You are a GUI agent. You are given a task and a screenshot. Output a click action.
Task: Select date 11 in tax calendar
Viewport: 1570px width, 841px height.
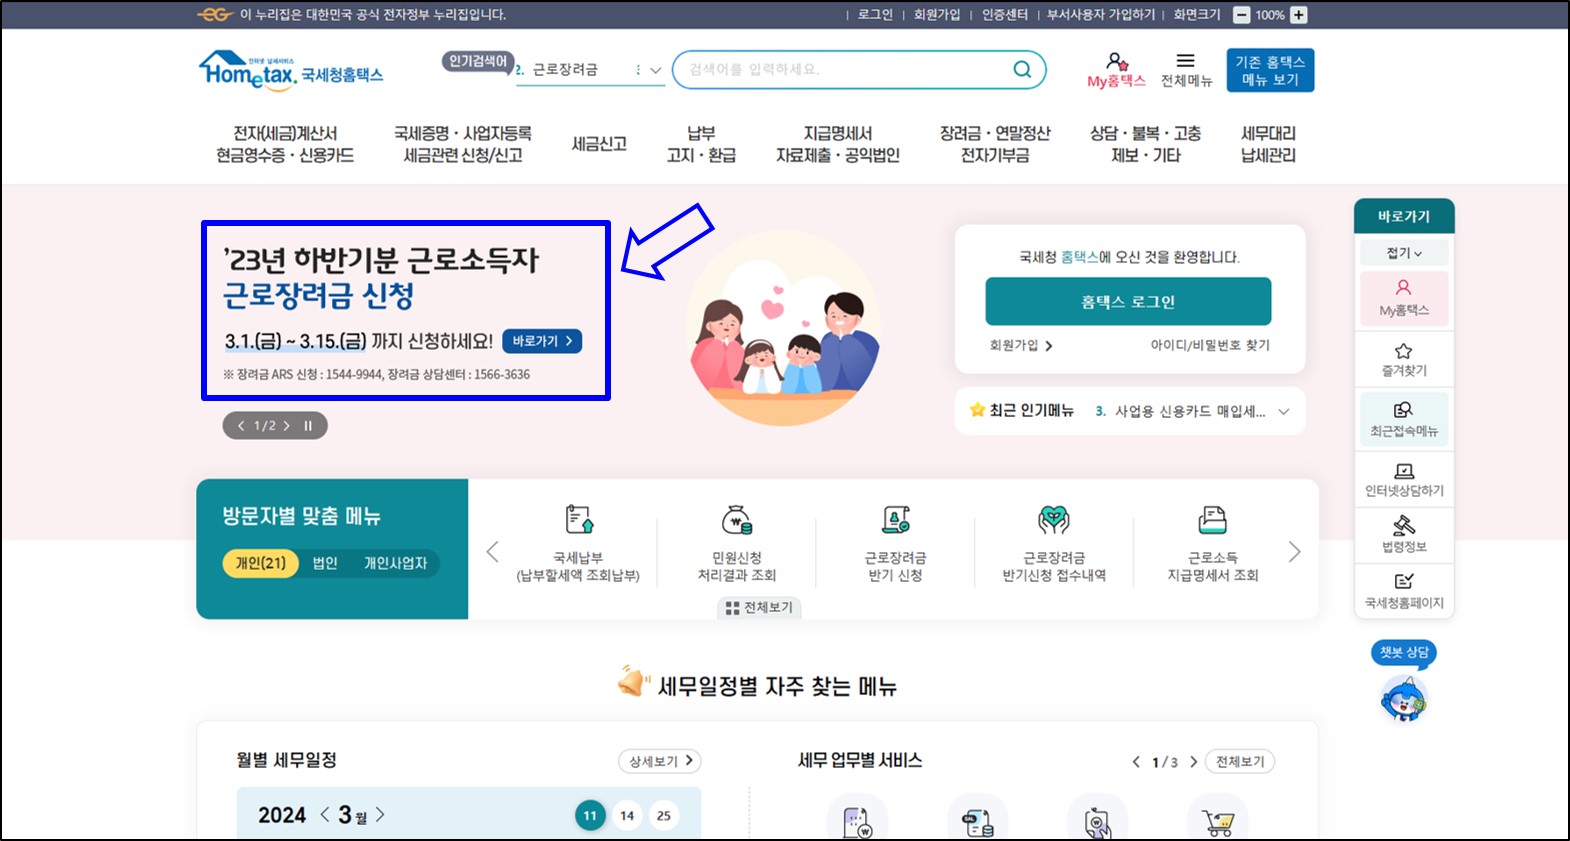tap(590, 816)
